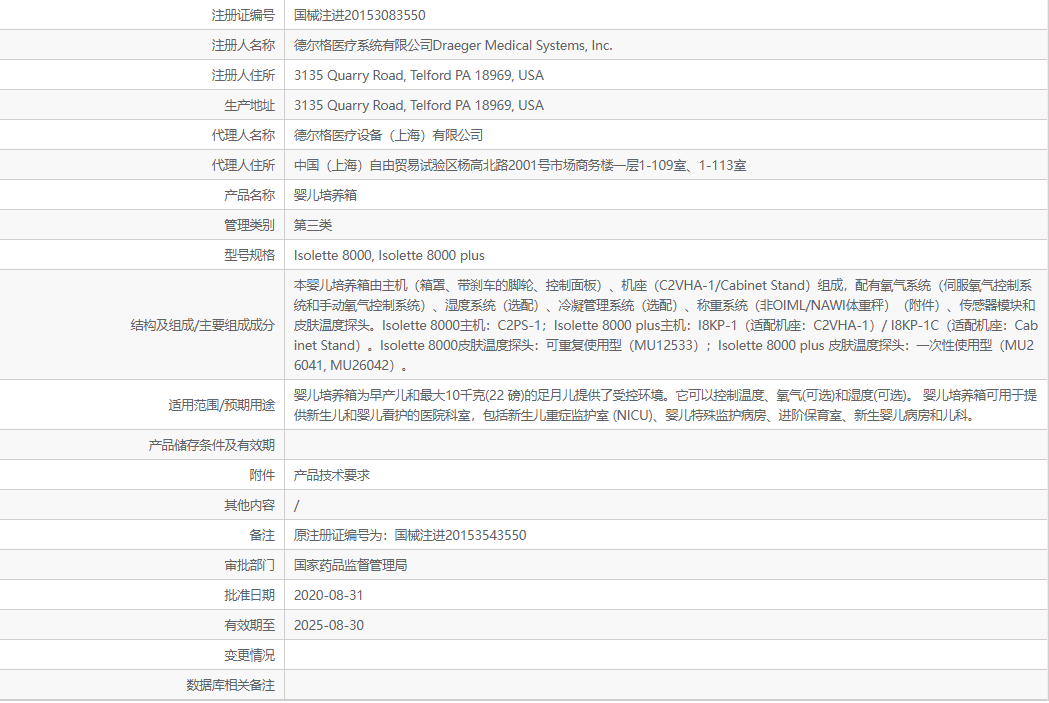Click the 产品储存条件及有效期 label
Viewport: 1049px width, 703px height.
[x=211, y=445]
